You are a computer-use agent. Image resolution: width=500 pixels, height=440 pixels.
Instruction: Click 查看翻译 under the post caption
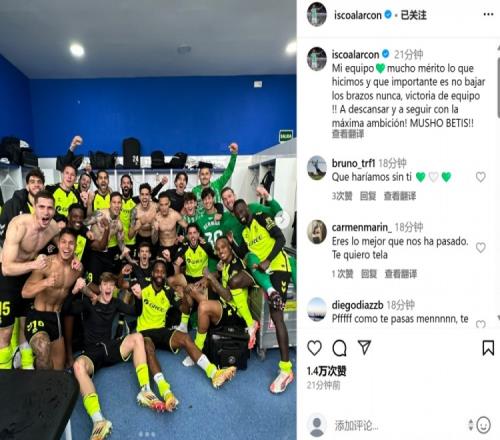tap(348, 134)
